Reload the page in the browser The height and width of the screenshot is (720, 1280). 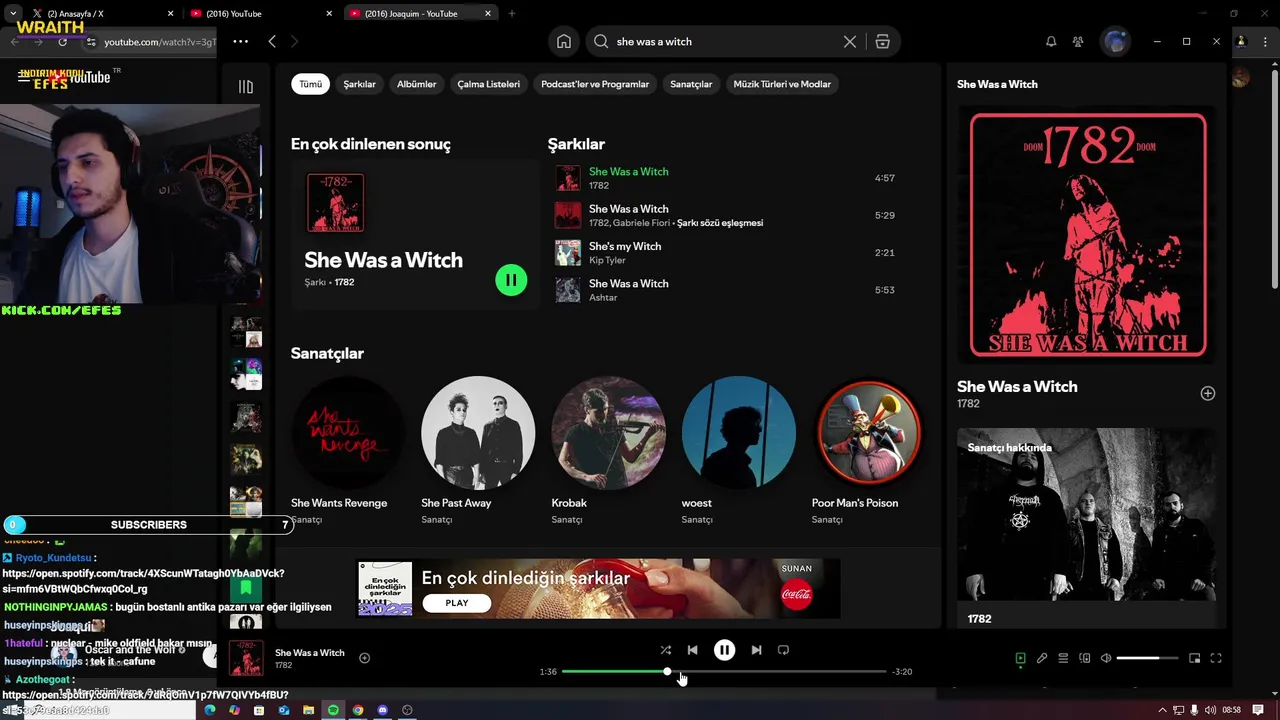click(x=62, y=42)
